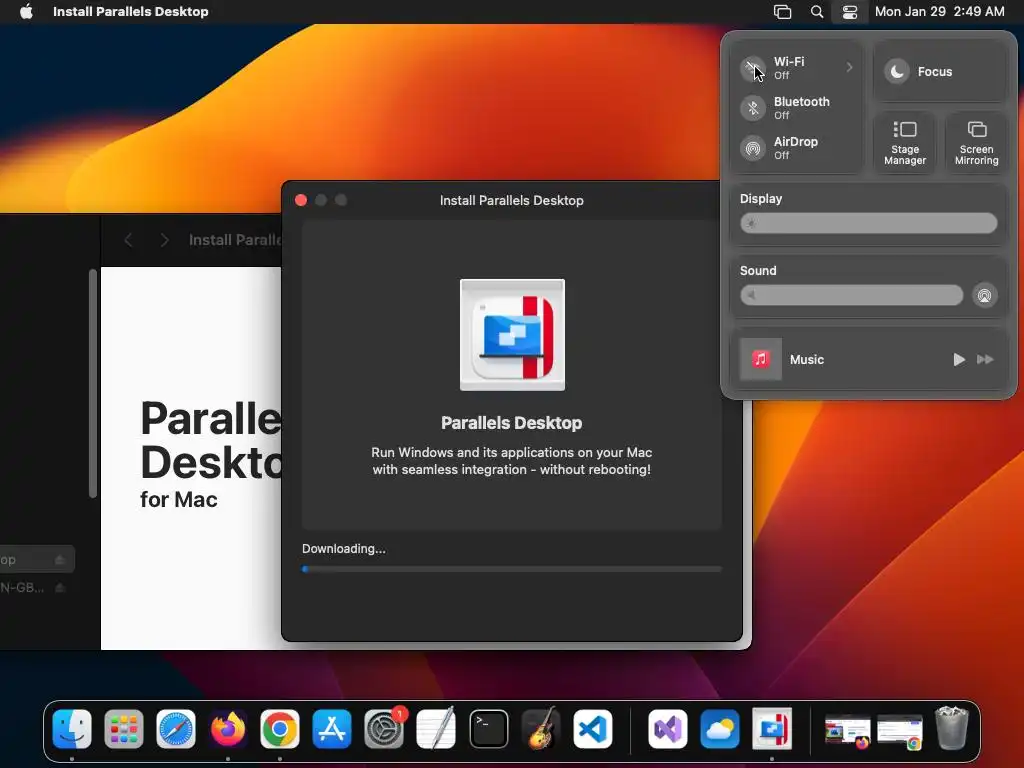Open Spotlight search
This screenshot has height=768, width=1024.
point(816,12)
